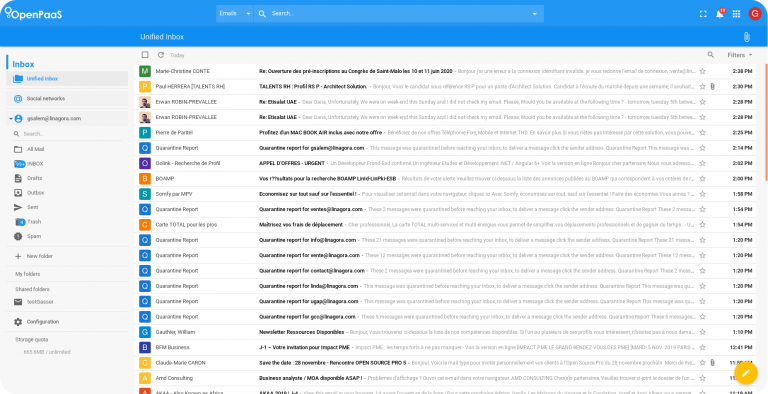Compose new email with pencil button
768x394 pixels.
click(746, 373)
